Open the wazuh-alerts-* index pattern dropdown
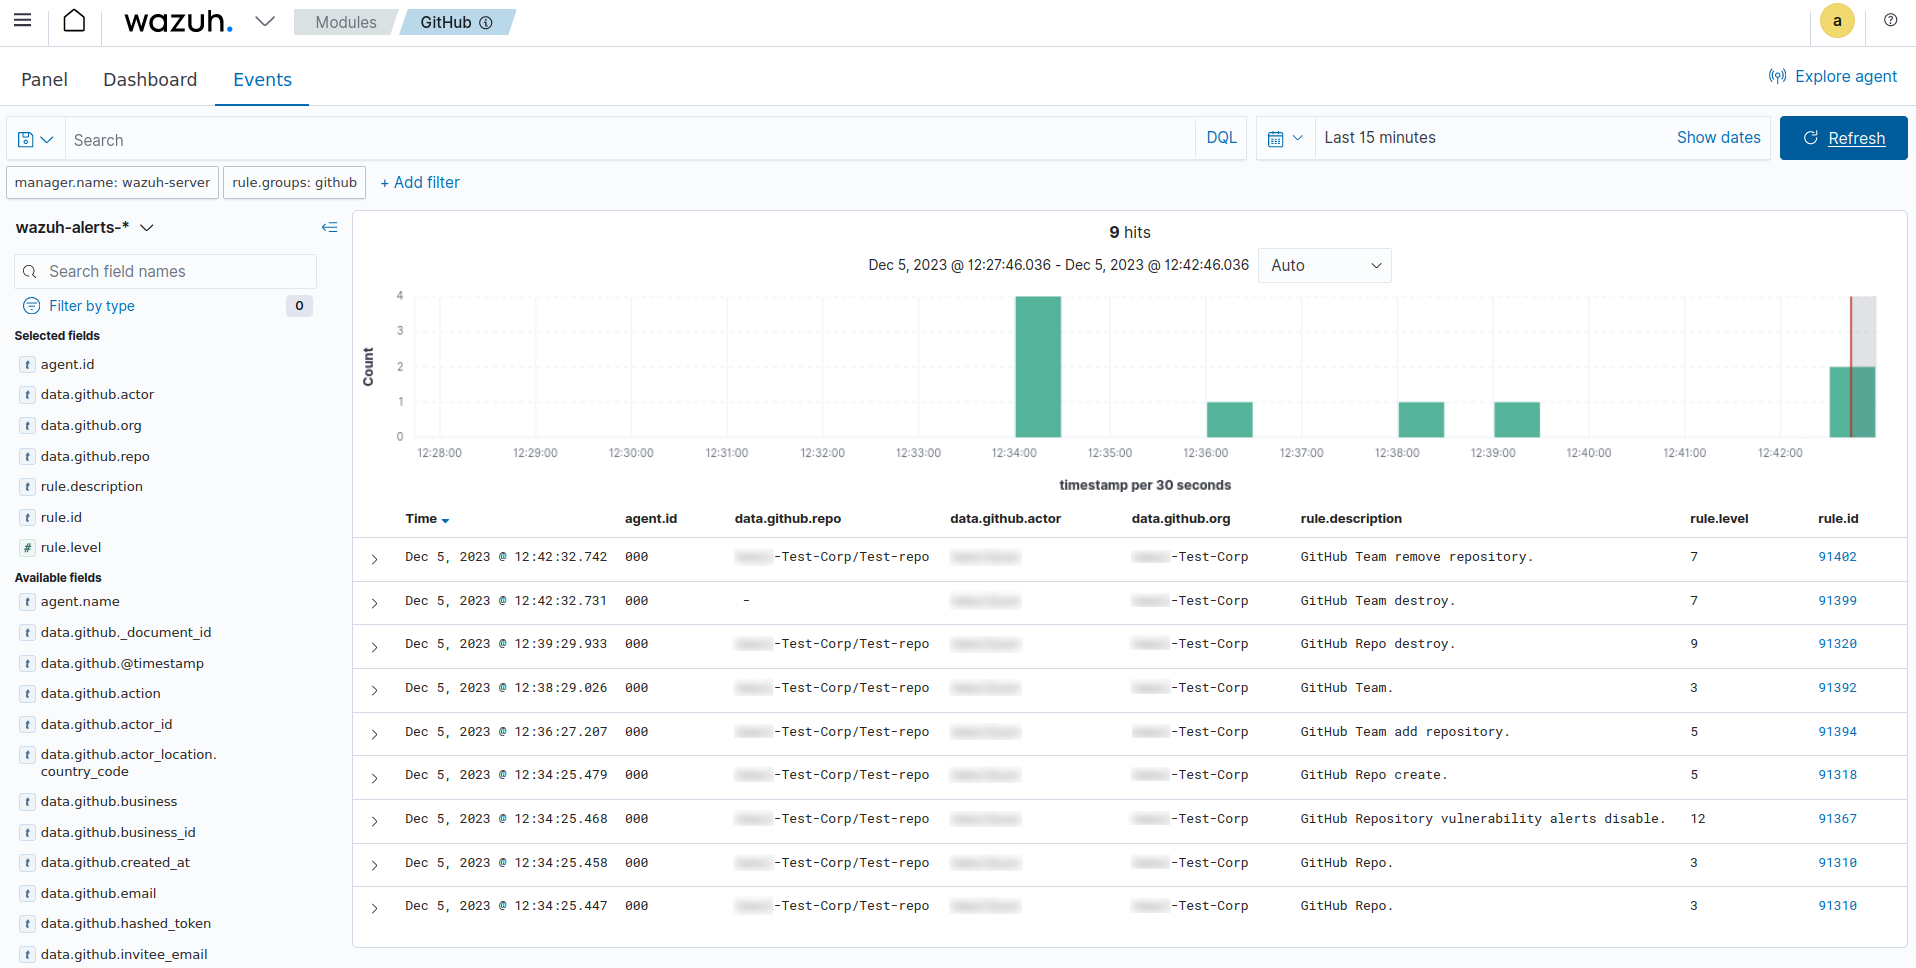Screen dimensions: 1916x968 tap(85, 228)
